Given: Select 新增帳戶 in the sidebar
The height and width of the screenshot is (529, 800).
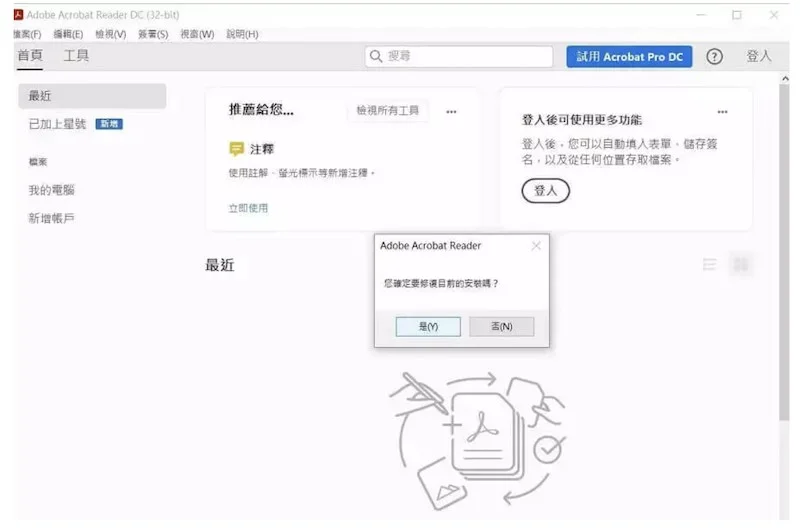Looking at the screenshot, I should (52, 218).
